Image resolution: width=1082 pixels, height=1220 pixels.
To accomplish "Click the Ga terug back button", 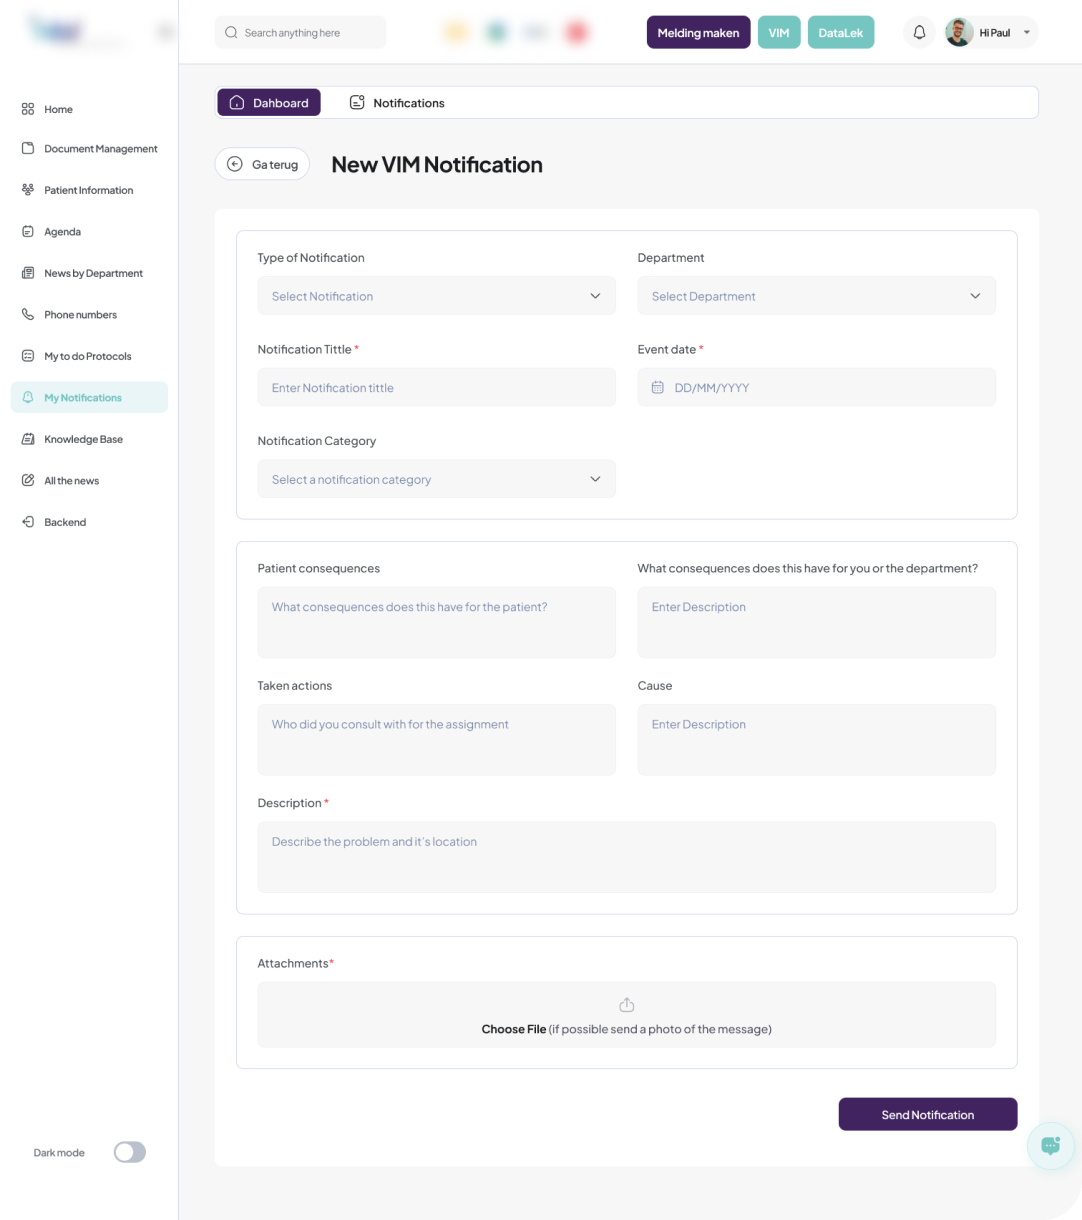I will [263, 164].
